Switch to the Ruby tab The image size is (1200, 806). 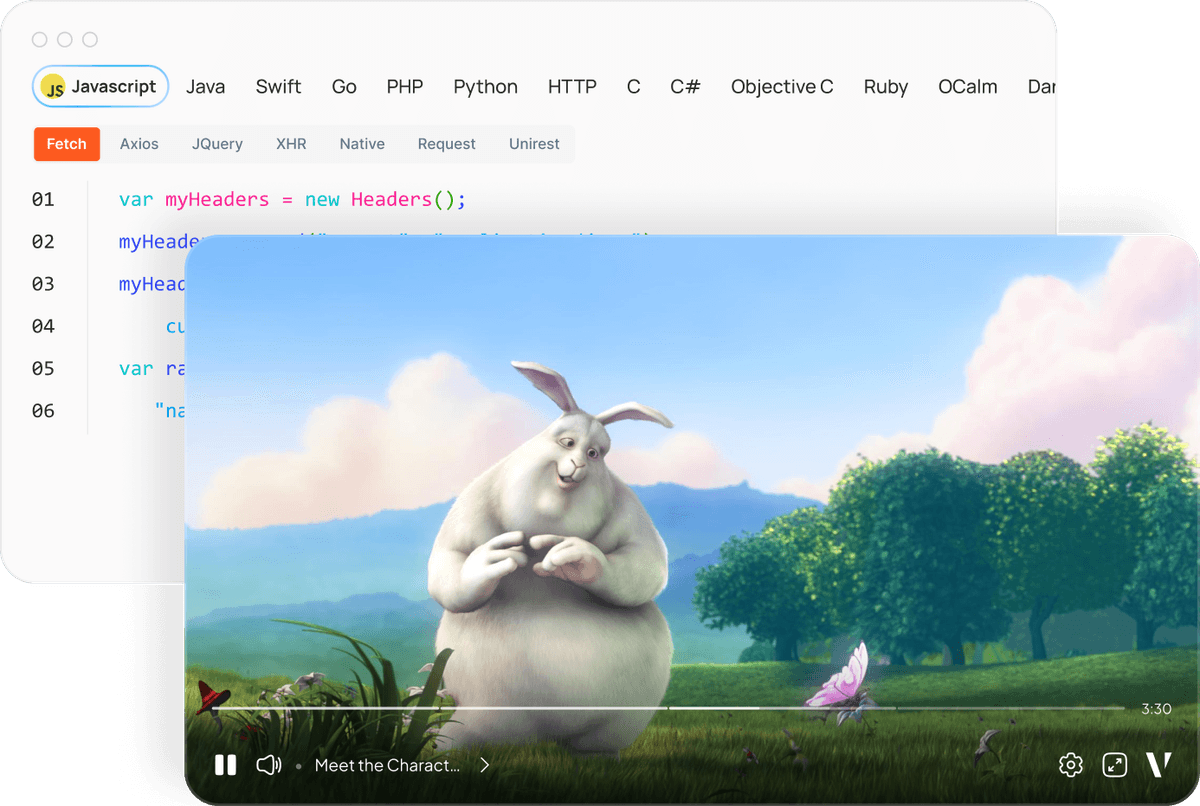886,87
